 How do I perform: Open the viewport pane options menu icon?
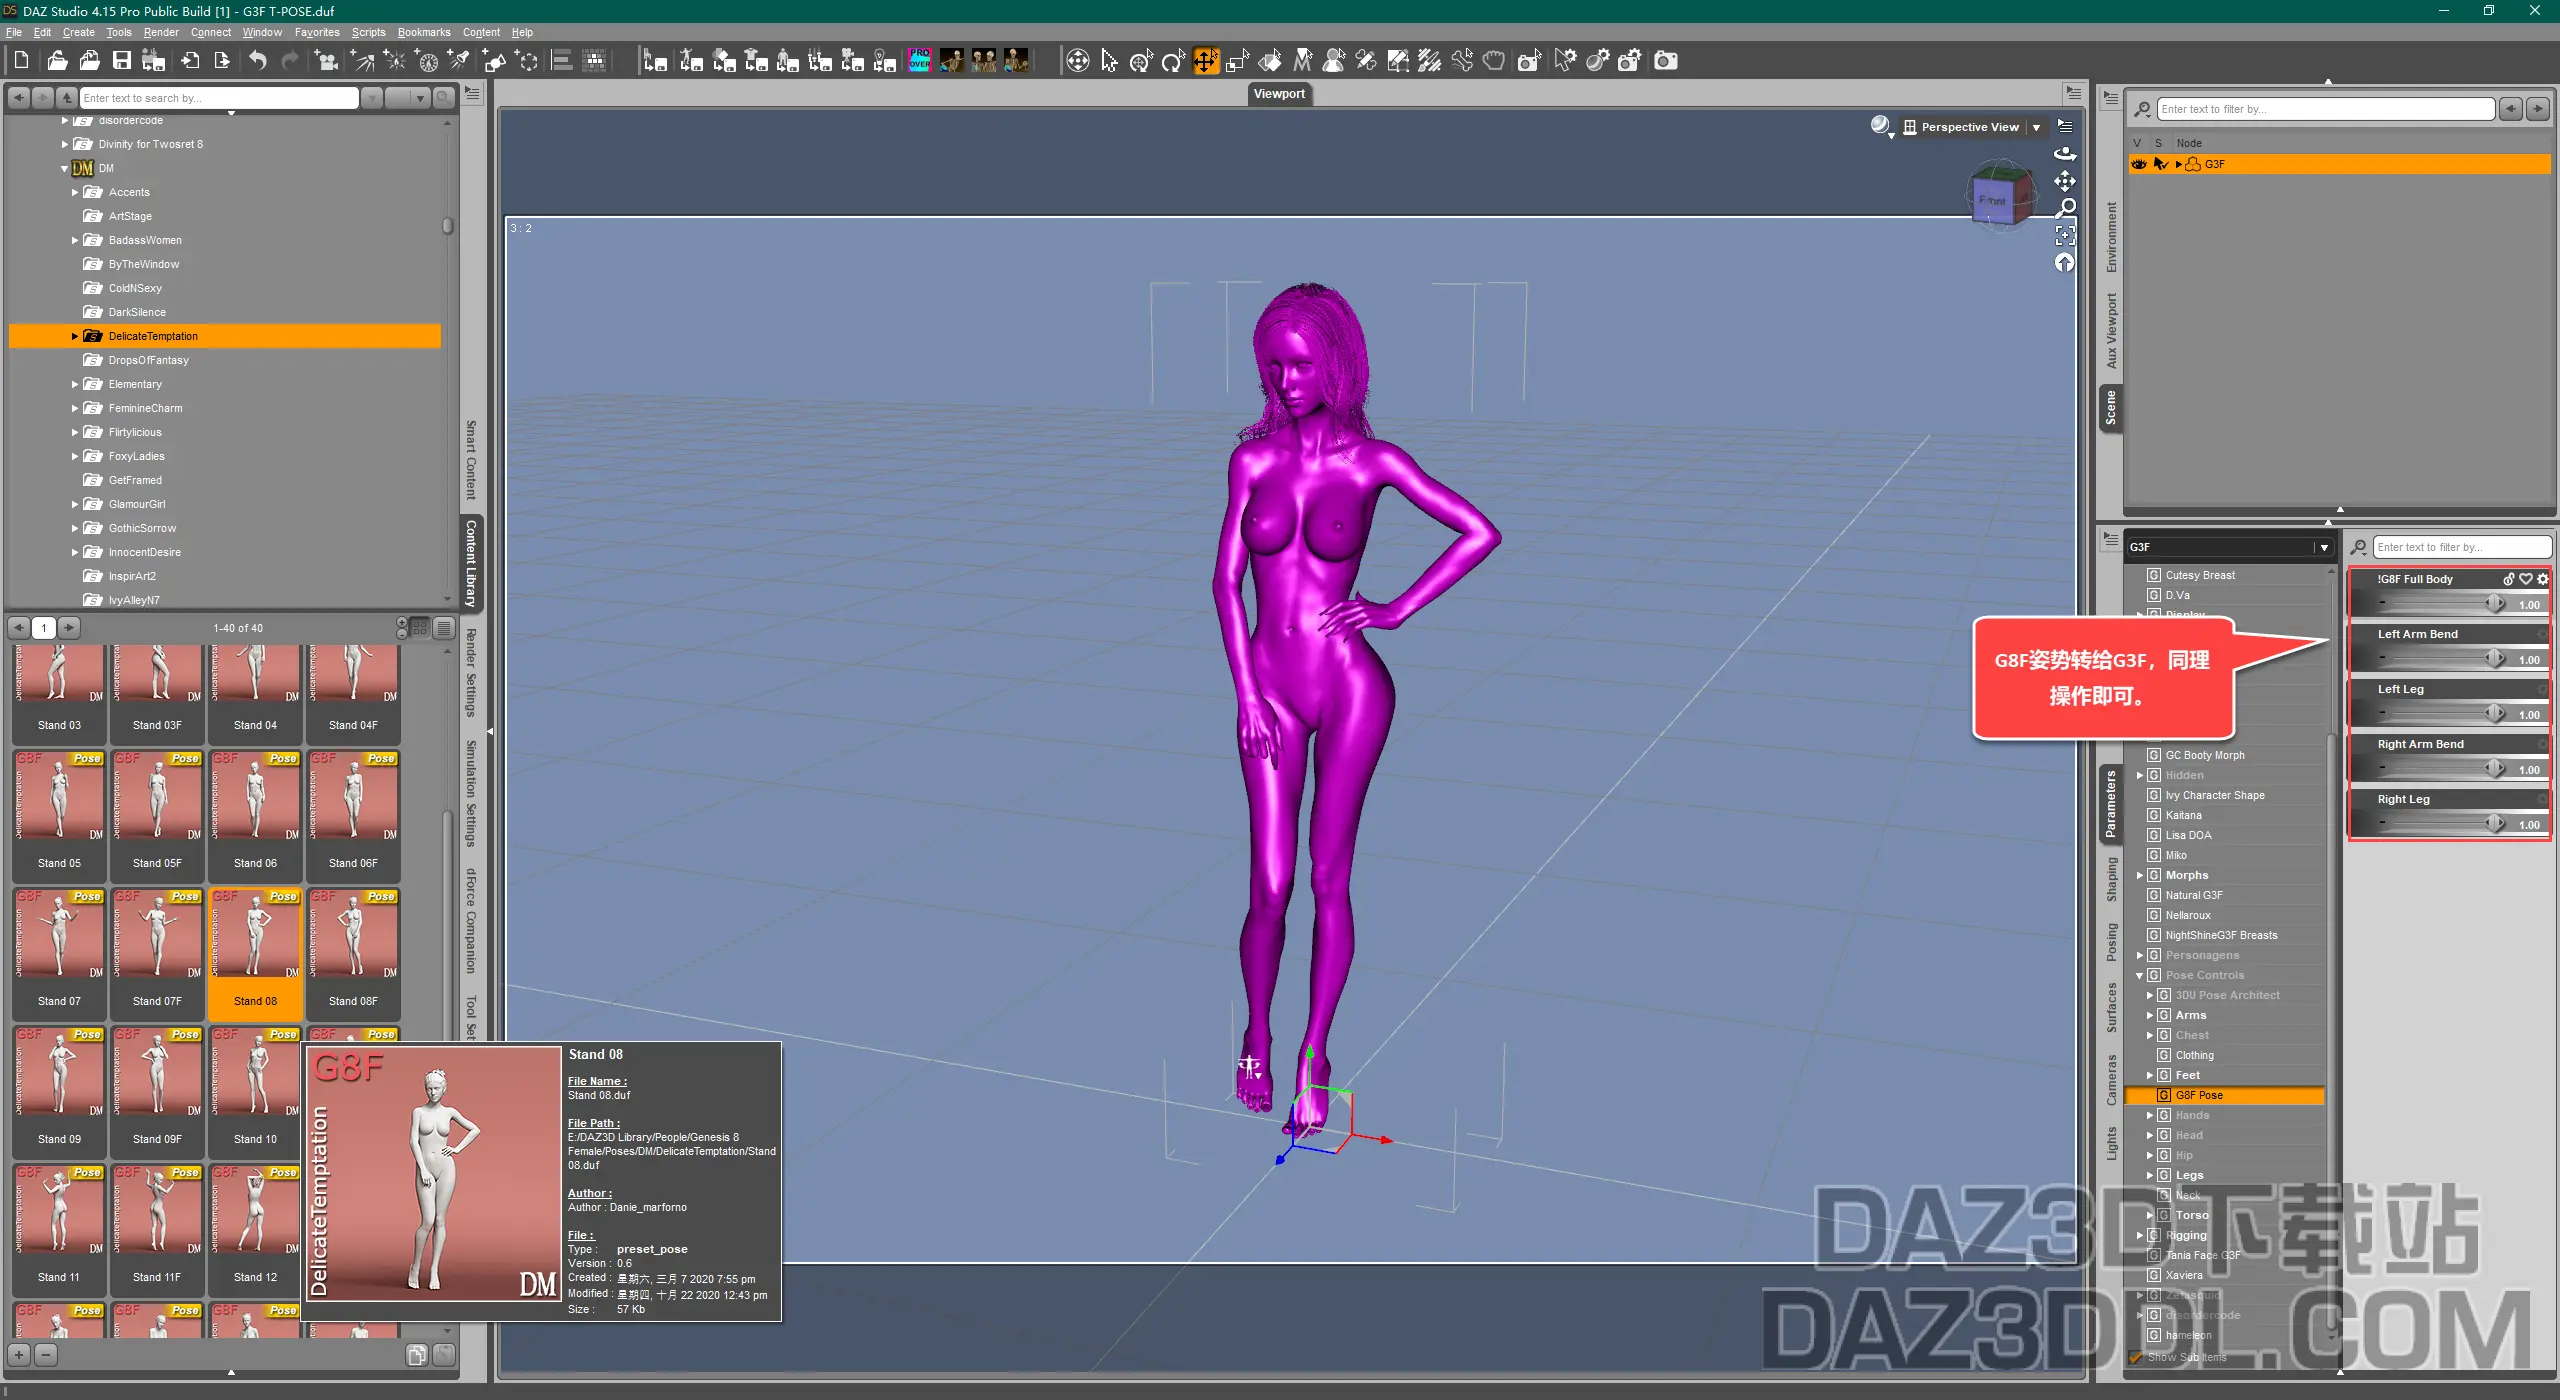point(2065,126)
